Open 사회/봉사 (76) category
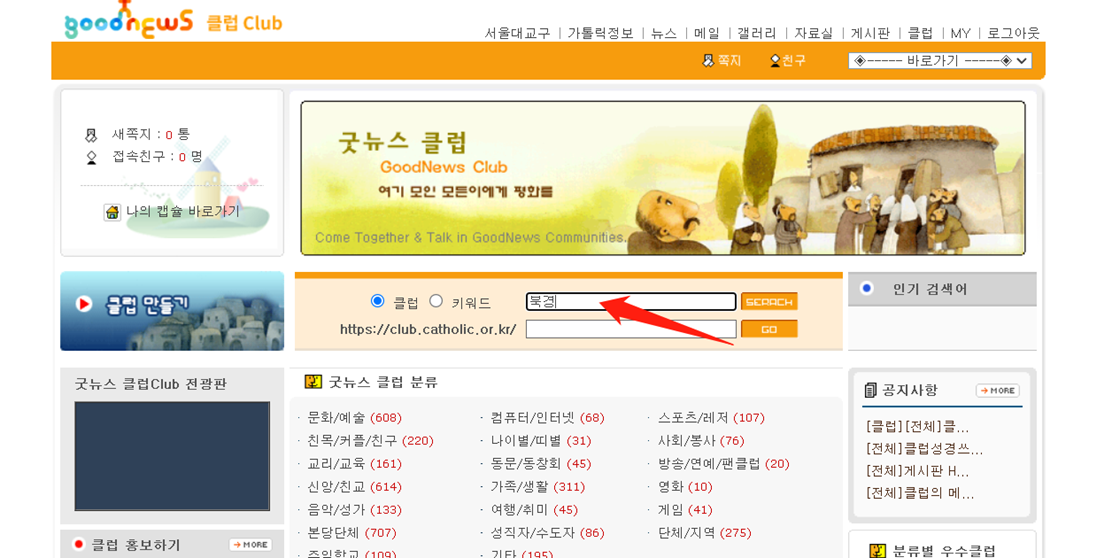The image size is (1112, 558). tap(701, 440)
